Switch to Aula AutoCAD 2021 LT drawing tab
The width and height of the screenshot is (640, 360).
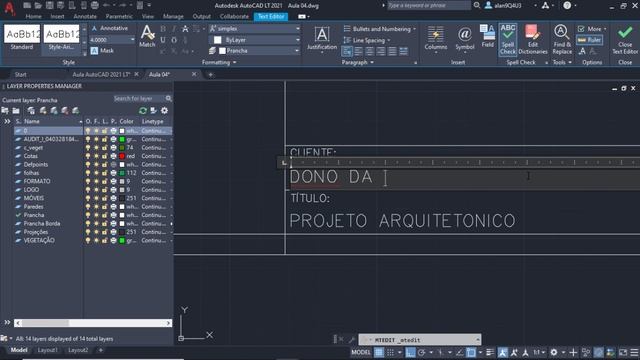(x=101, y=74)
